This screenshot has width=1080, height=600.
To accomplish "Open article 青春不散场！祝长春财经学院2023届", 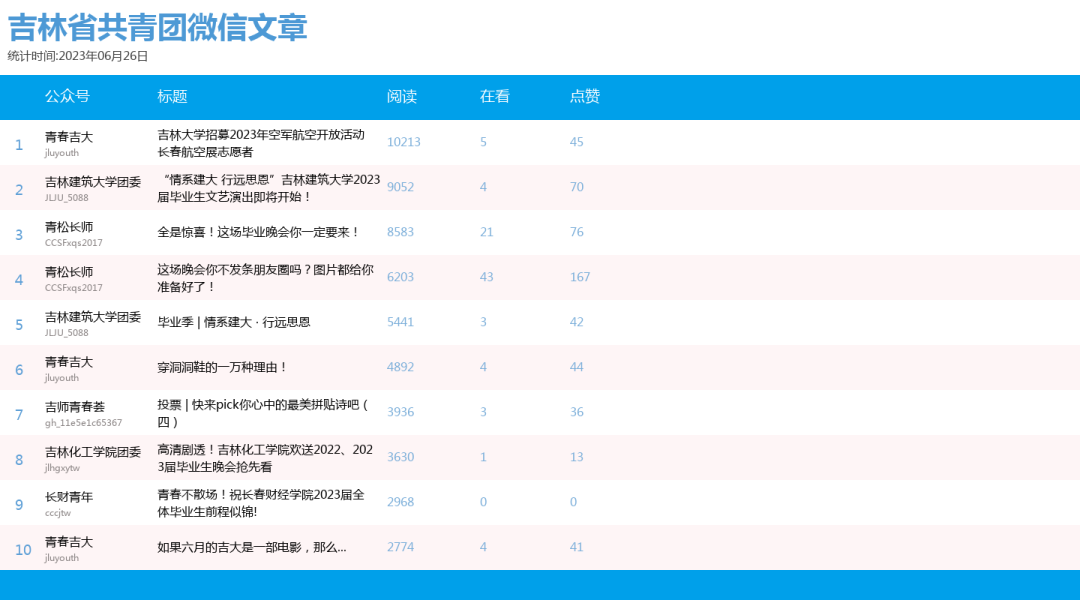I will click(x=261, y=503).
